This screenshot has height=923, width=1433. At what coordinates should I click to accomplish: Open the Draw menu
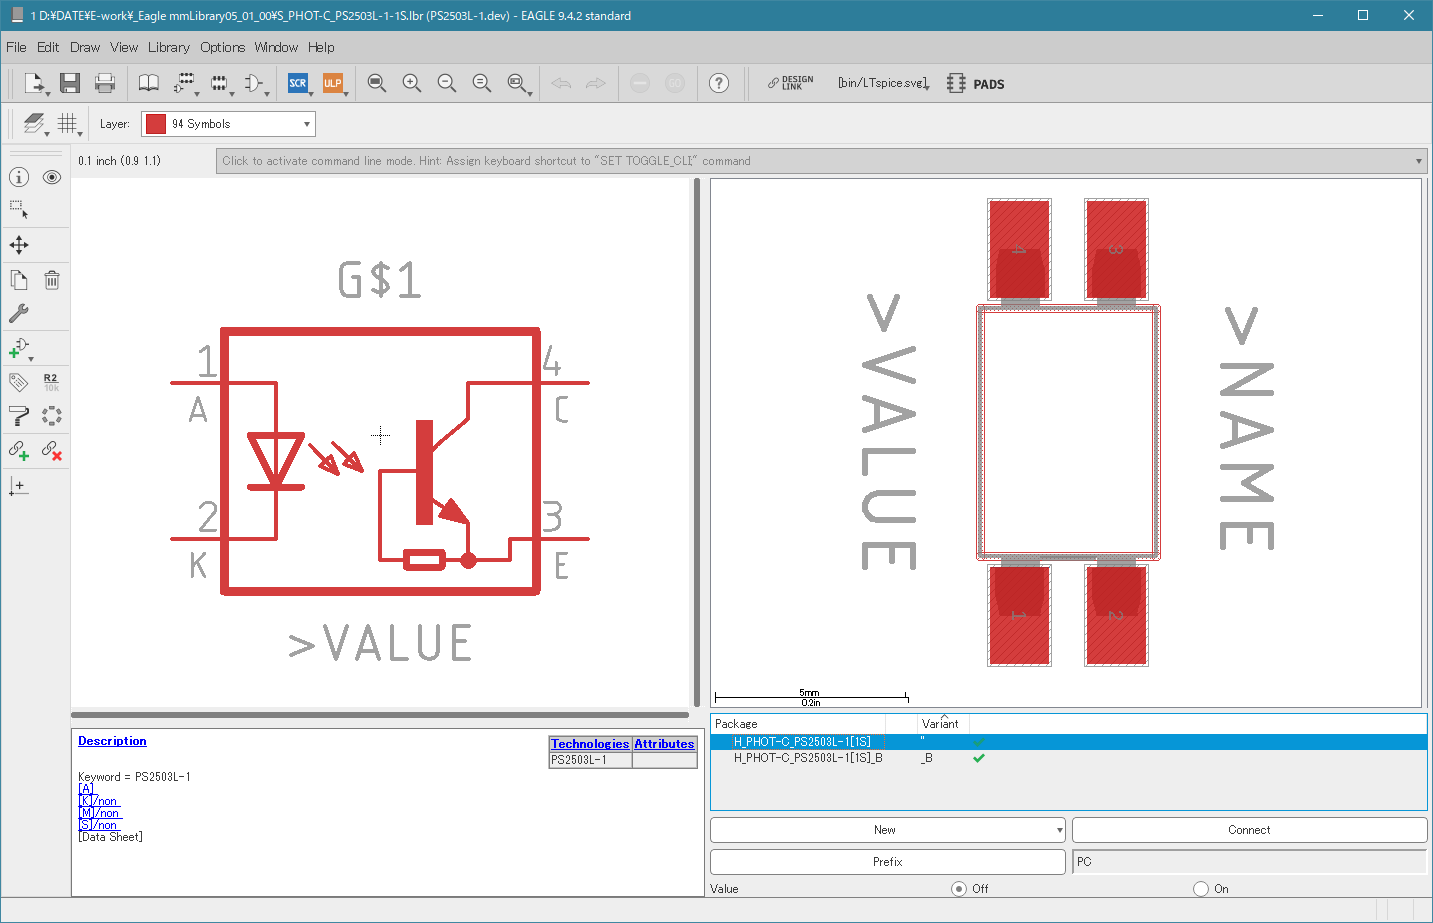tap(85, 47)
